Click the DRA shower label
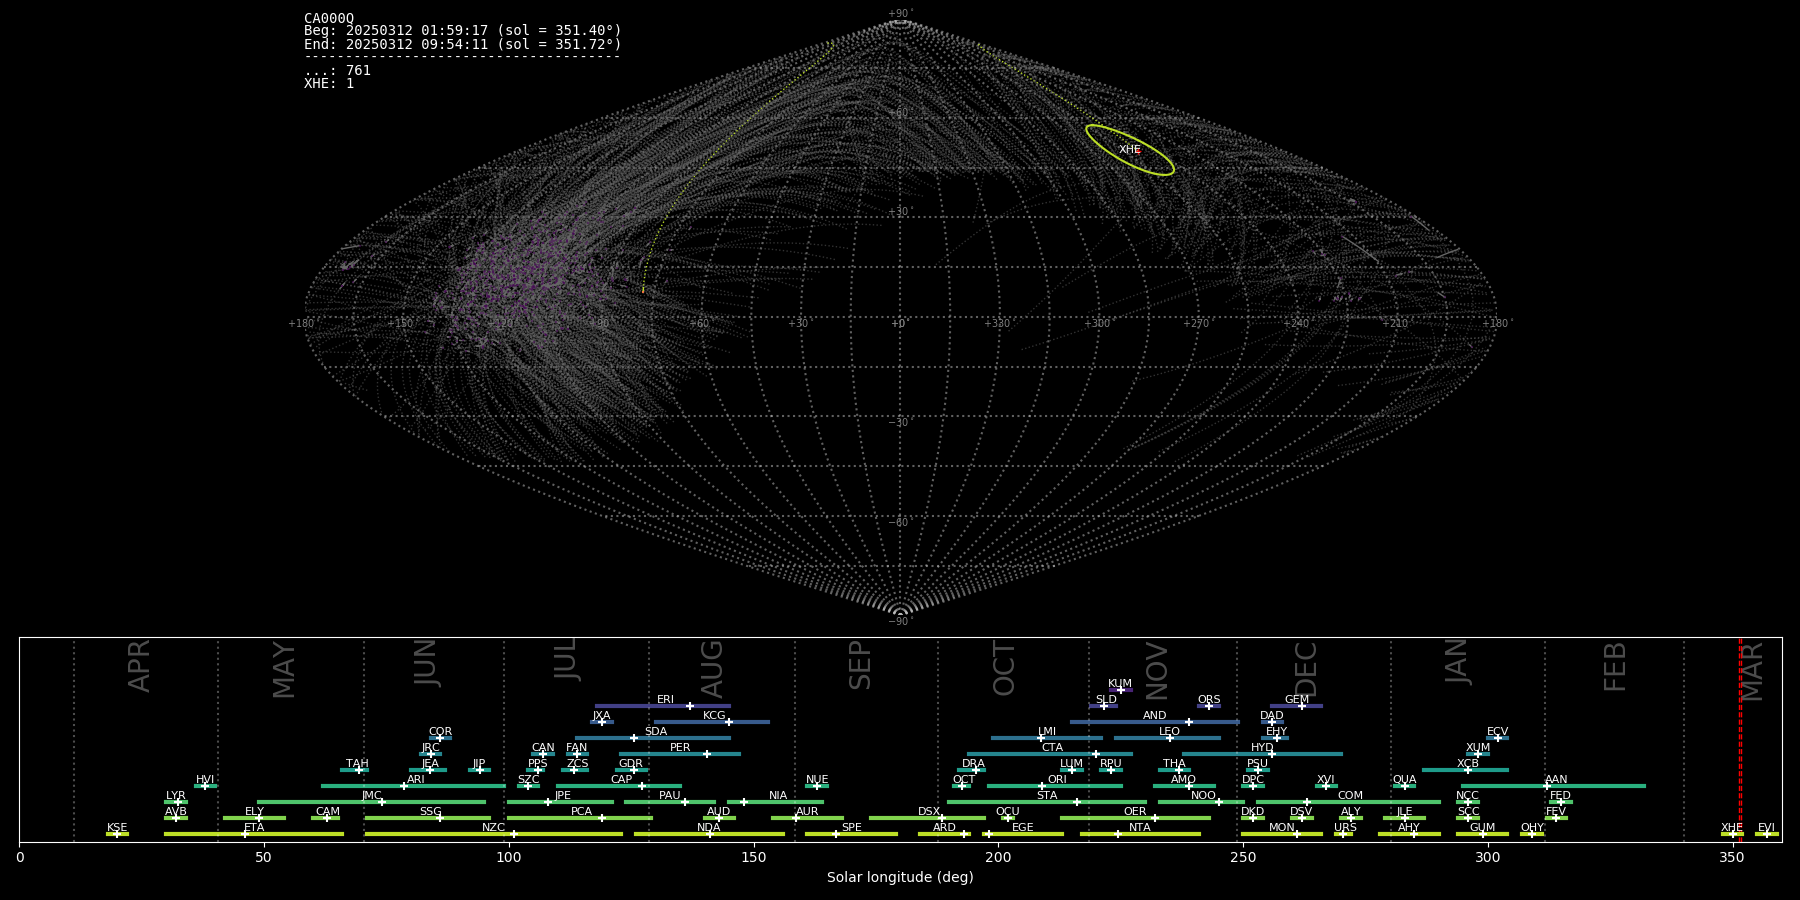 [973, 764]
